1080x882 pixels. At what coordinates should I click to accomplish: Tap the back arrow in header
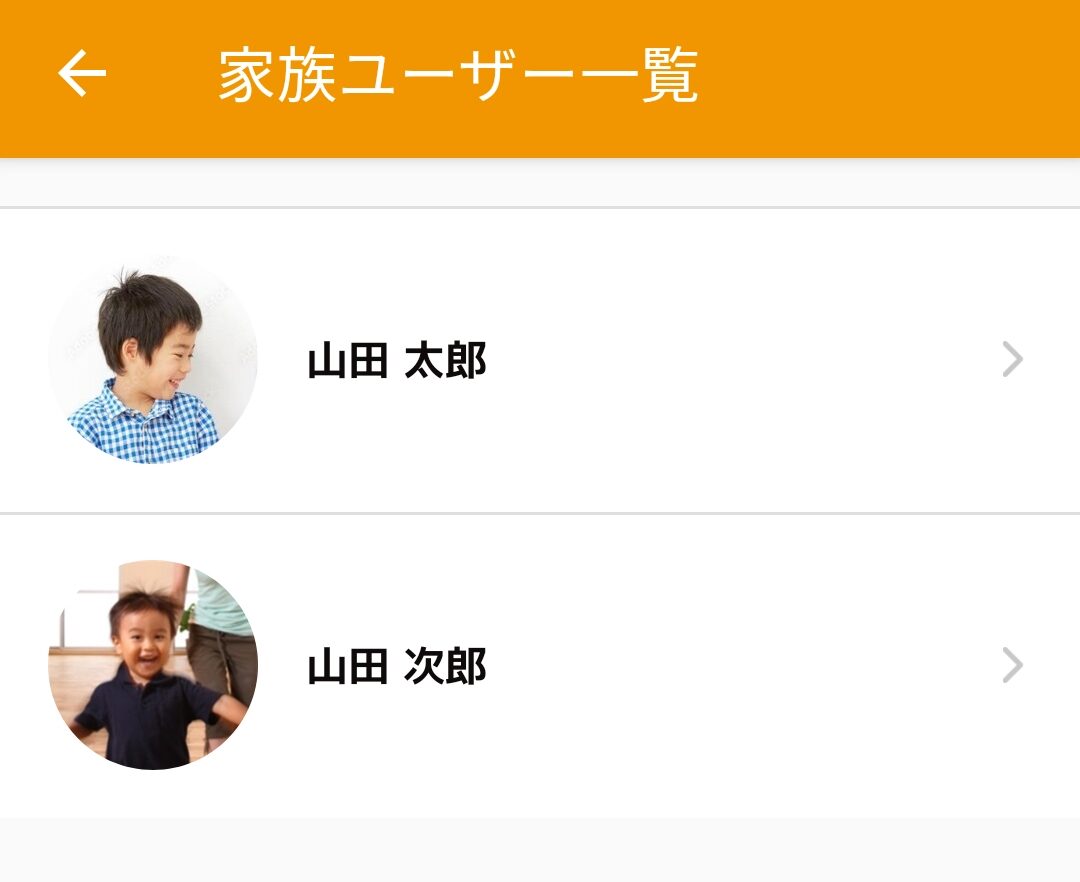tap(82, 74)
